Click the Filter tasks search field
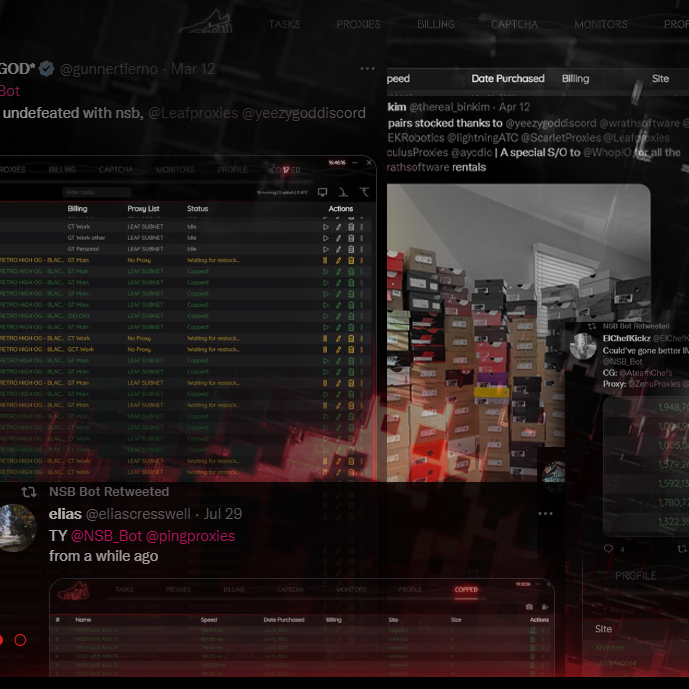Image resolution: width=689 pixels, height=689 pixels. (x=95, y=192)
